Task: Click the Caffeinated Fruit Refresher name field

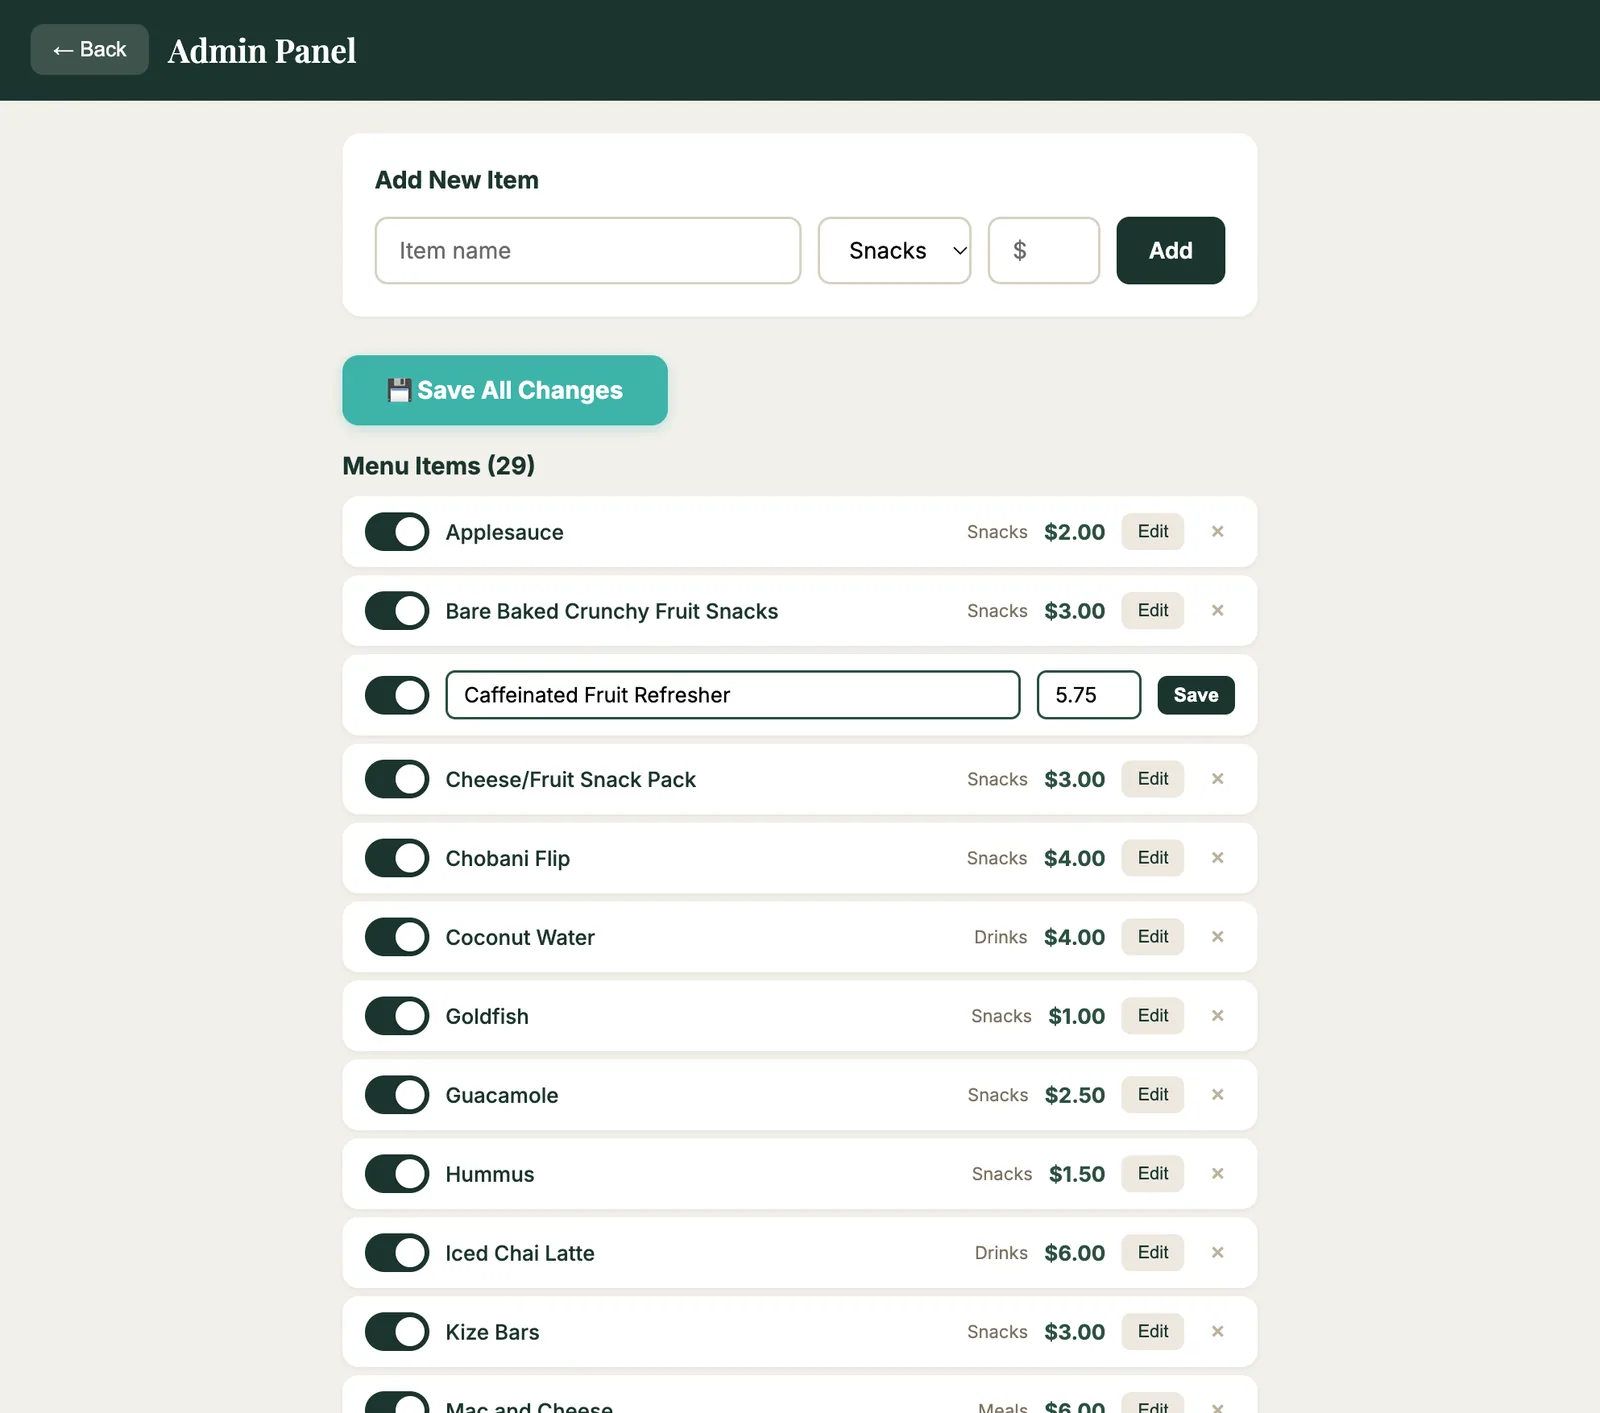Action: tap(733, 695)
